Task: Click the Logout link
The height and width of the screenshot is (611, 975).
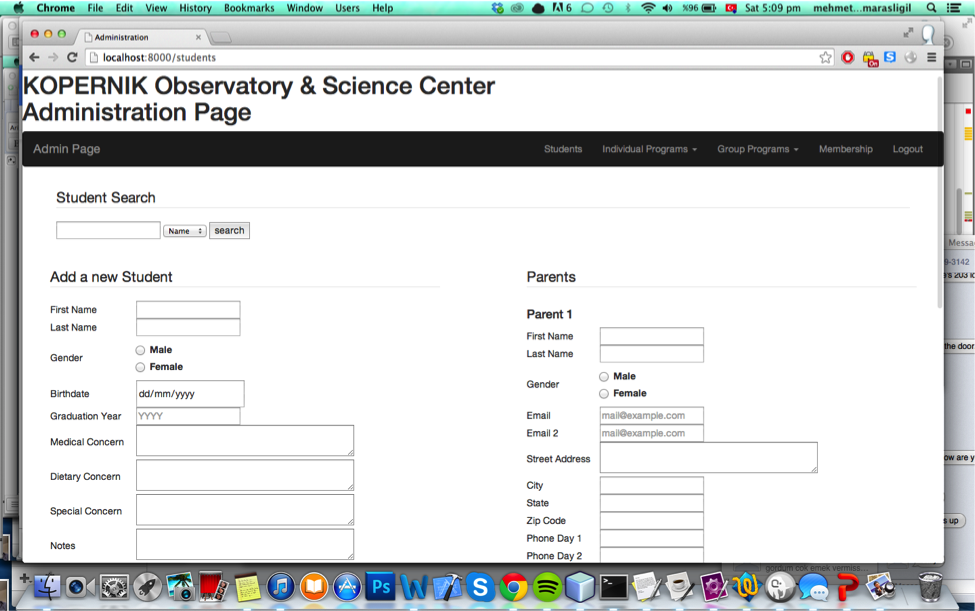Action: pos(907,149)
